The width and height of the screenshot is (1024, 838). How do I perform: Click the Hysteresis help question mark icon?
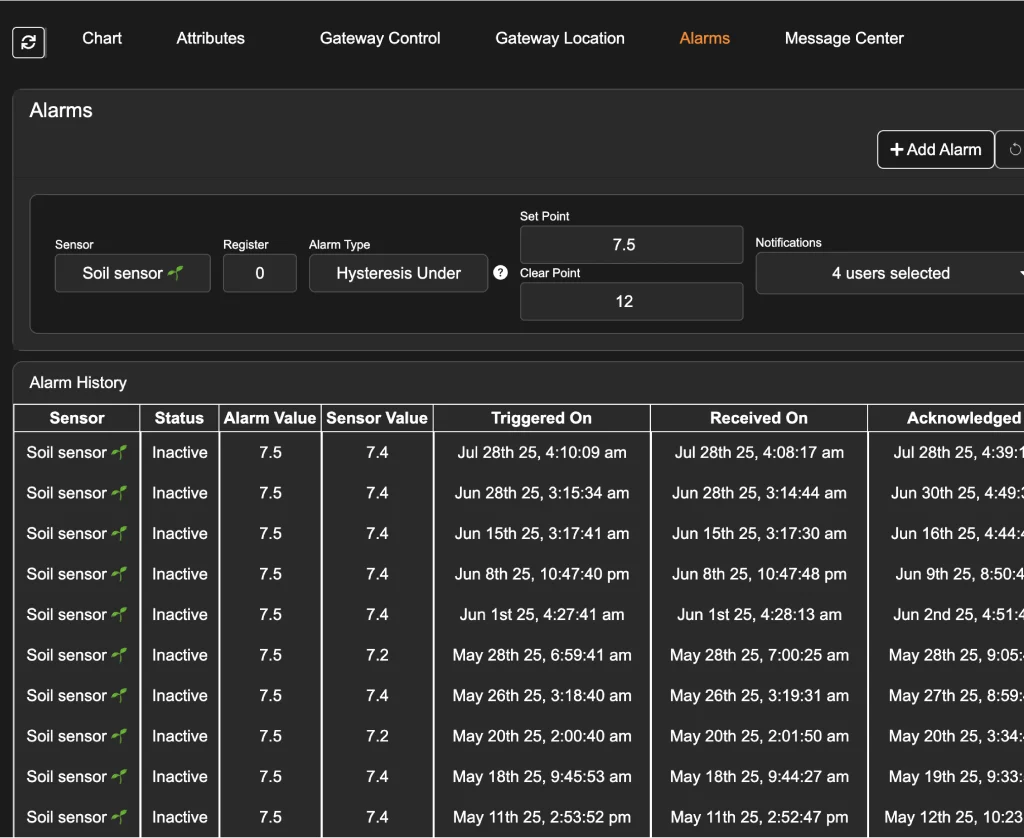500,273
